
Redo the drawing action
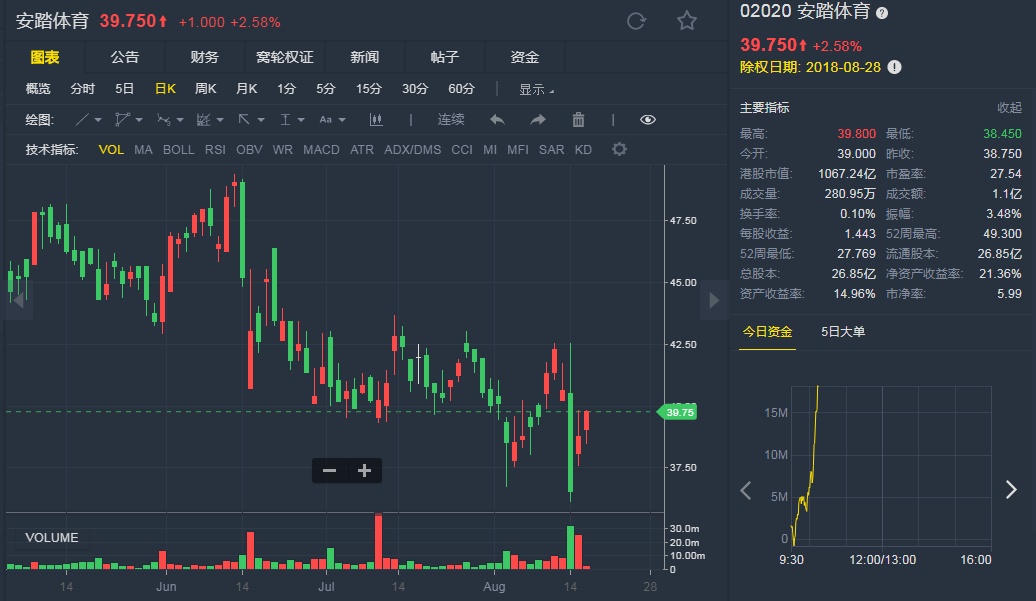(x=538, y=120)
